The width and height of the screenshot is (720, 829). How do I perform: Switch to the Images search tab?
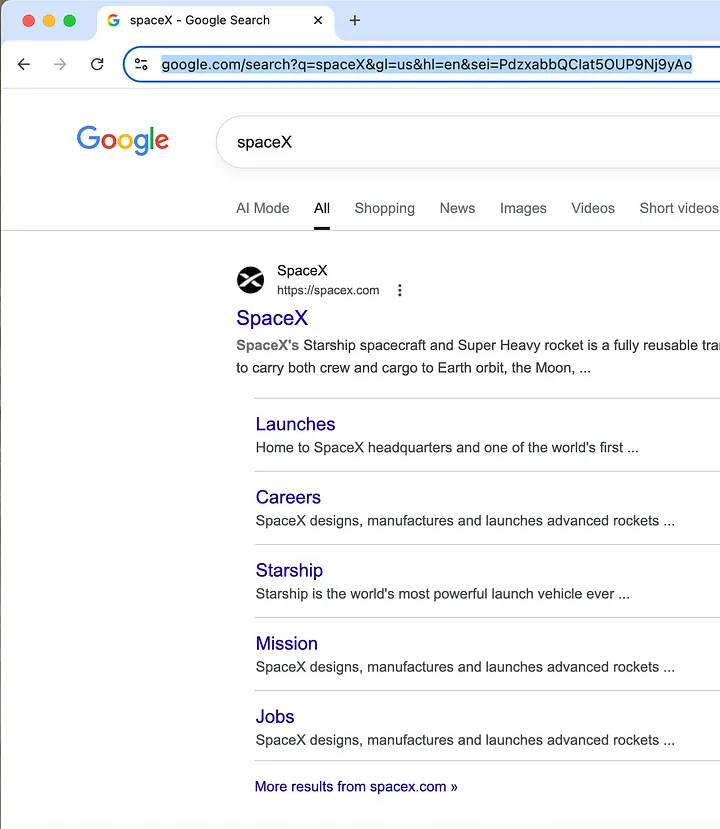point(523,208)
